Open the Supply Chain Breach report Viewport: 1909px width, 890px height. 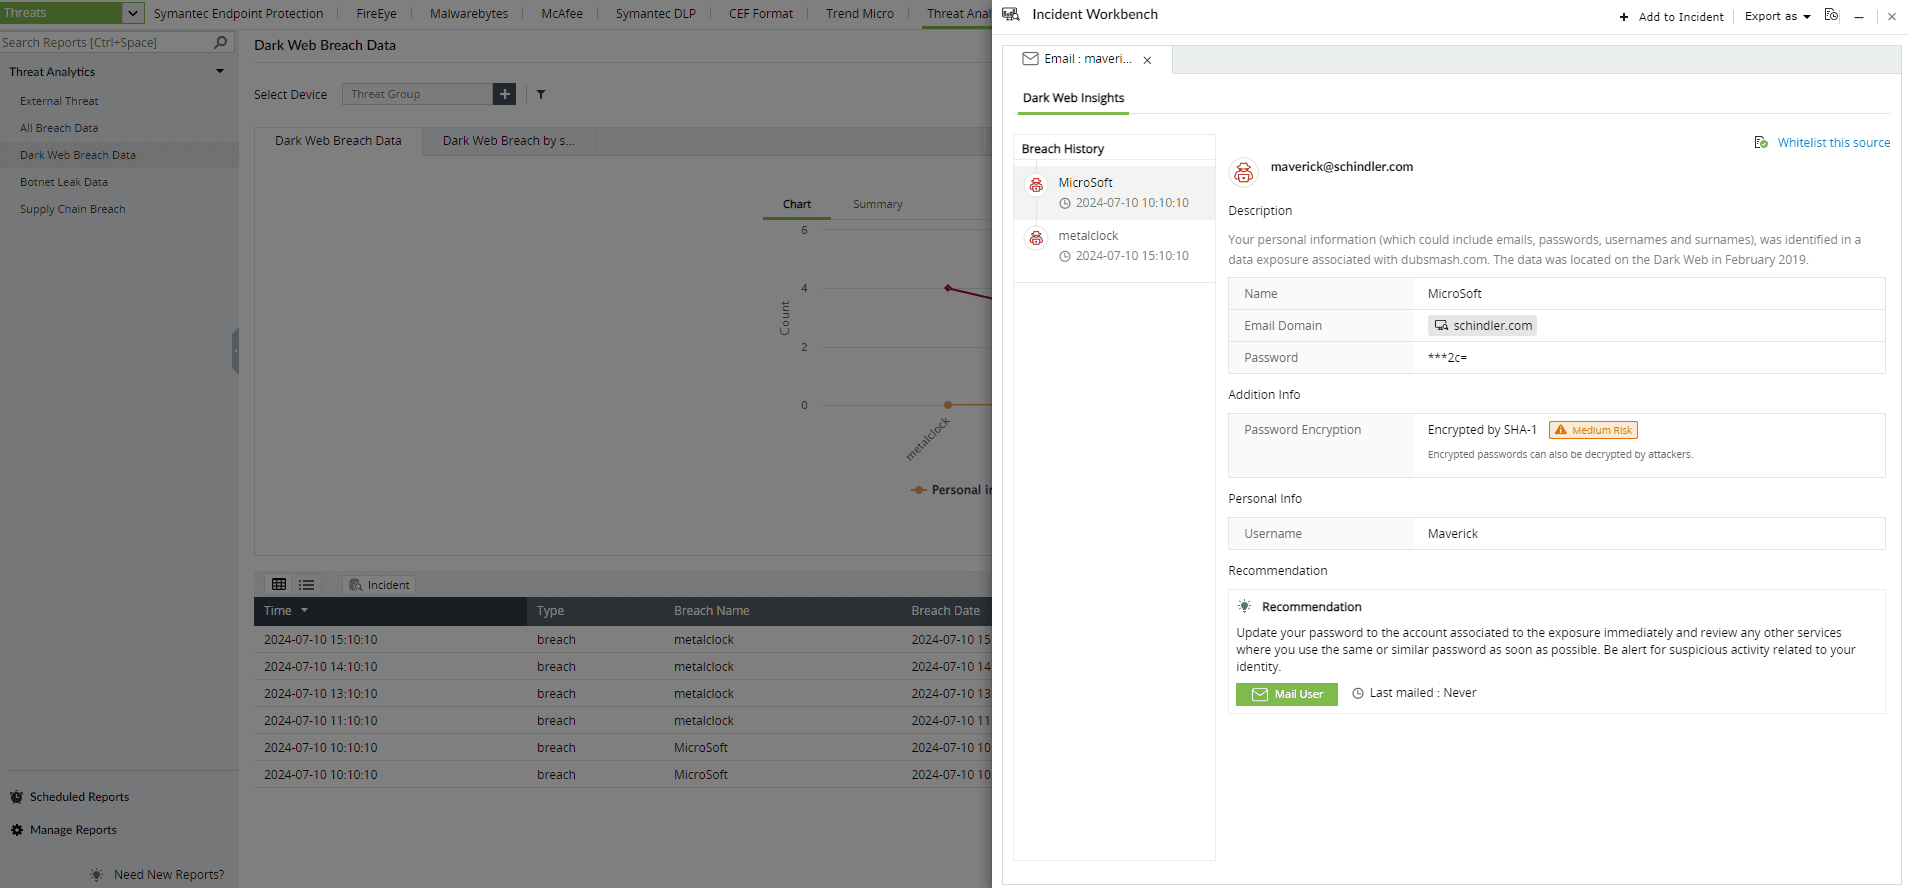[x=73, y=209]
